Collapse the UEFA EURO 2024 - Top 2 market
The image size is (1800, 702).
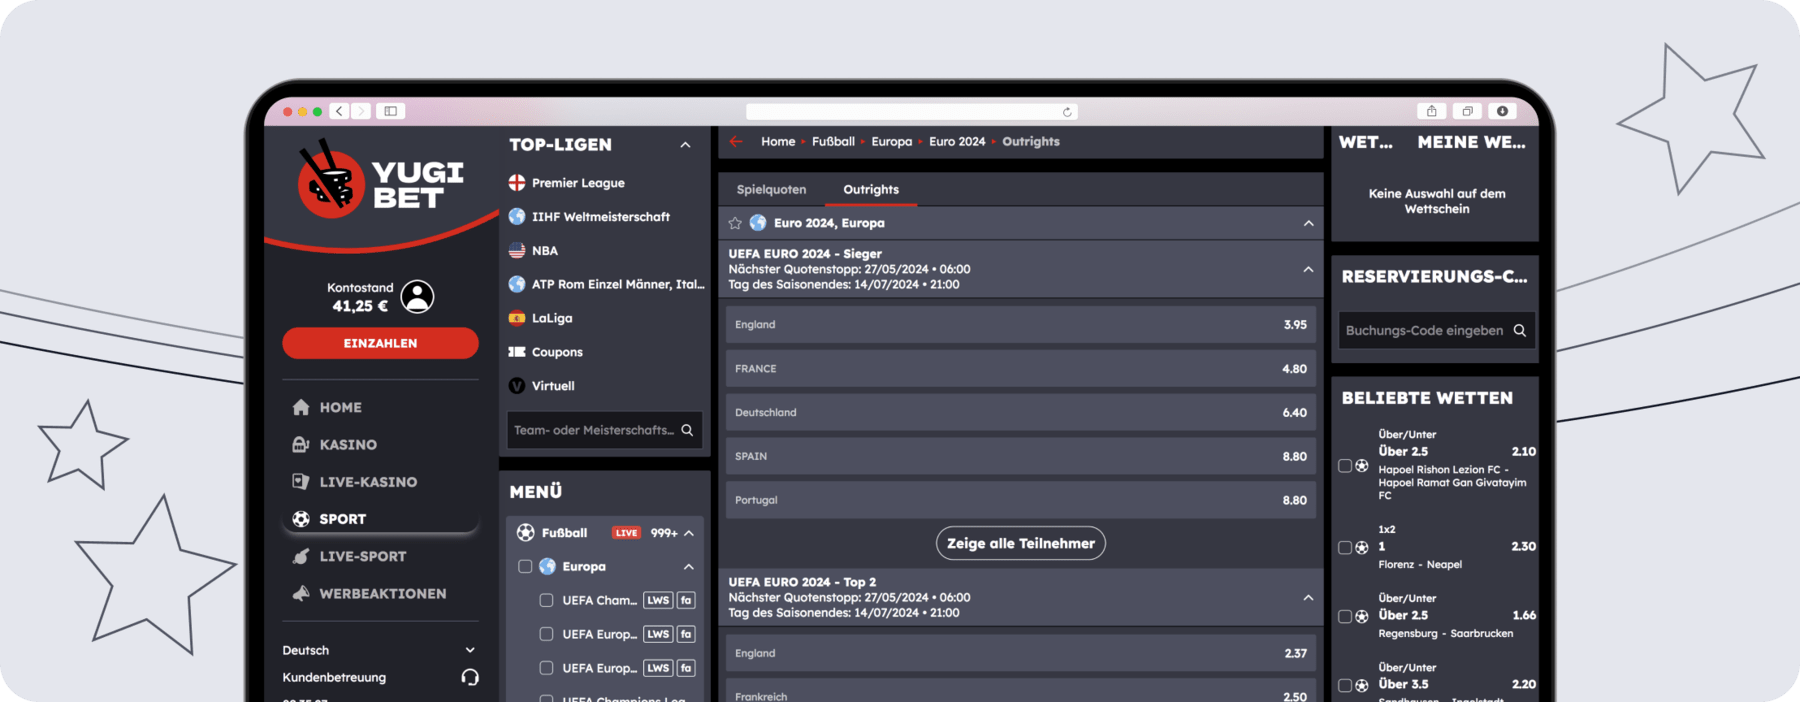[x=1308, y=597]
